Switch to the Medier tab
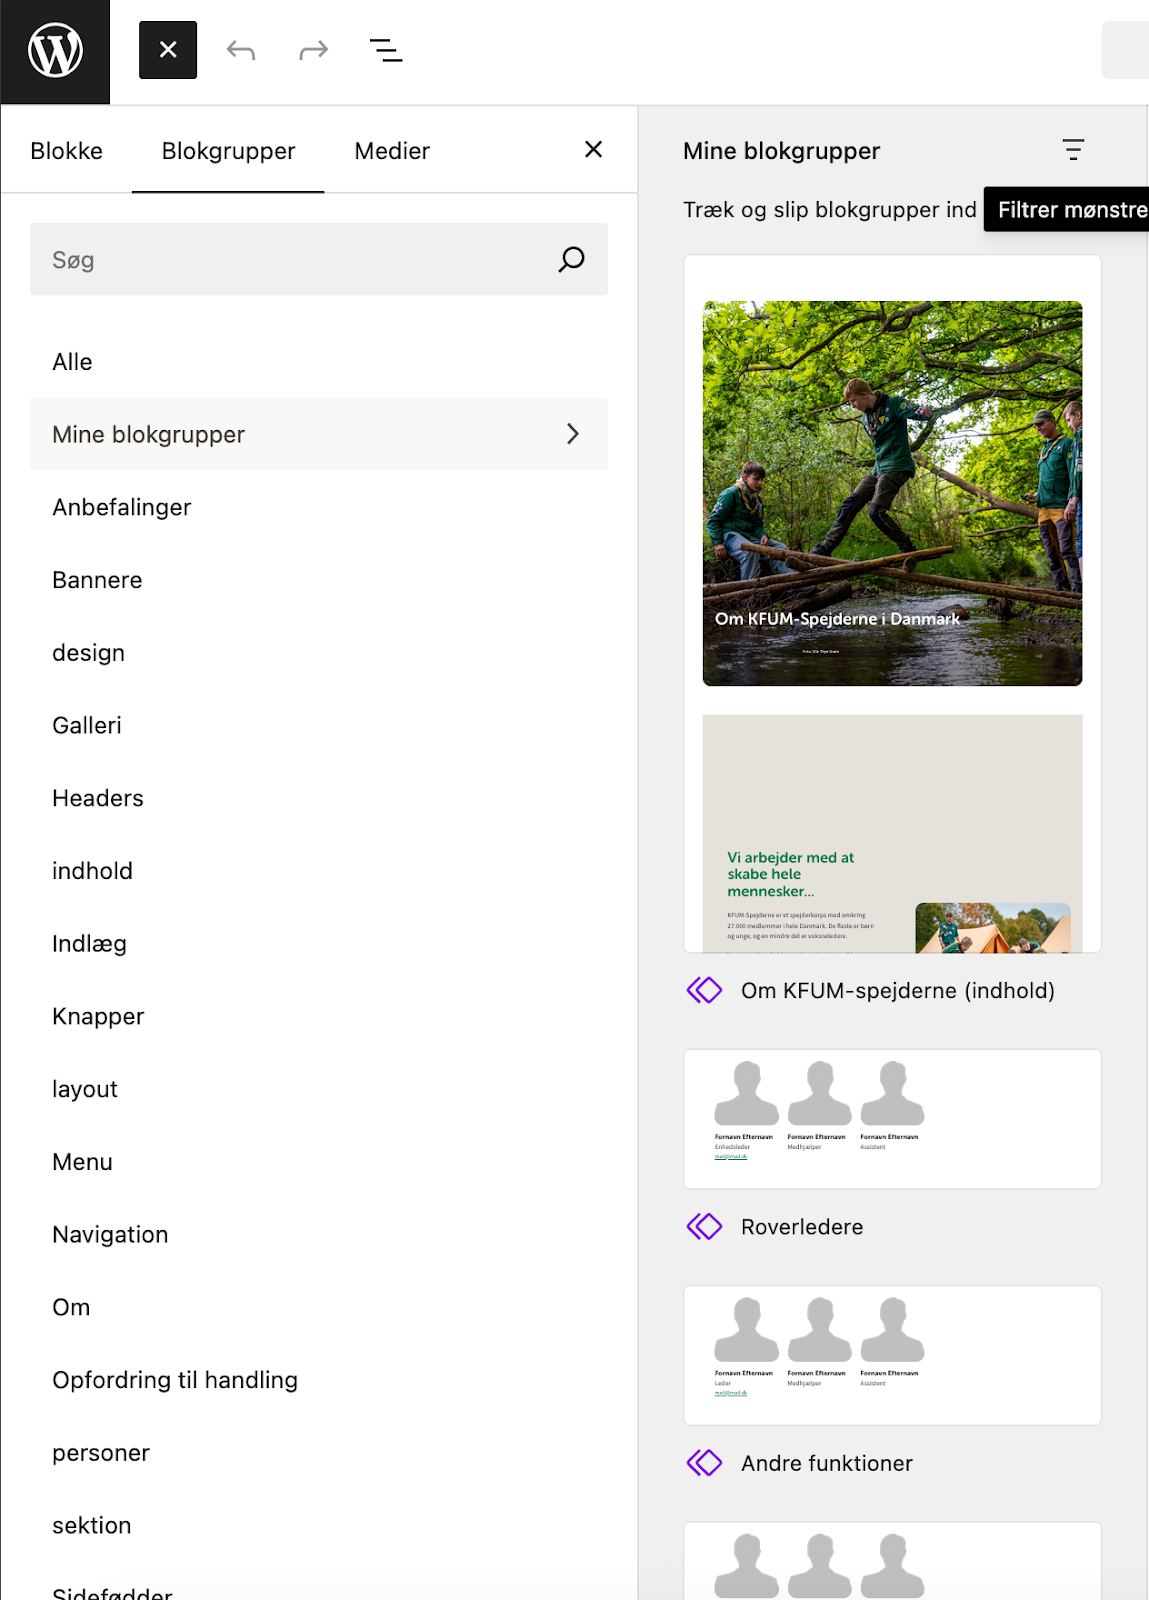Image resolution: width=1149 pixels, height=1600 pixels. click(x=392, y=151)
